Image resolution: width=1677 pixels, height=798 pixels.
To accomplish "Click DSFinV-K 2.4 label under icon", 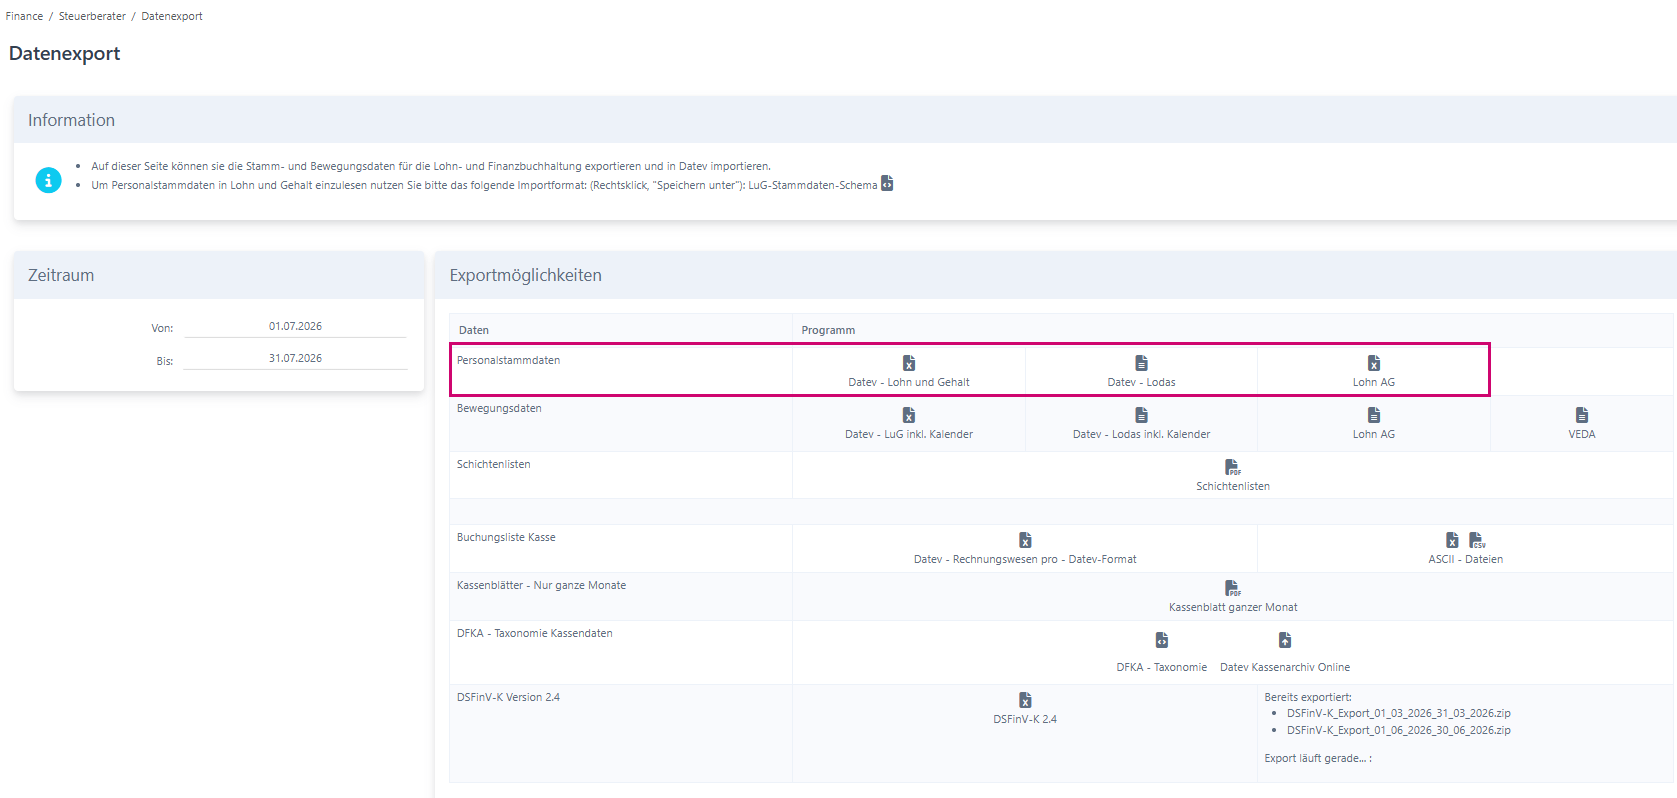I will click(1025, 719).
